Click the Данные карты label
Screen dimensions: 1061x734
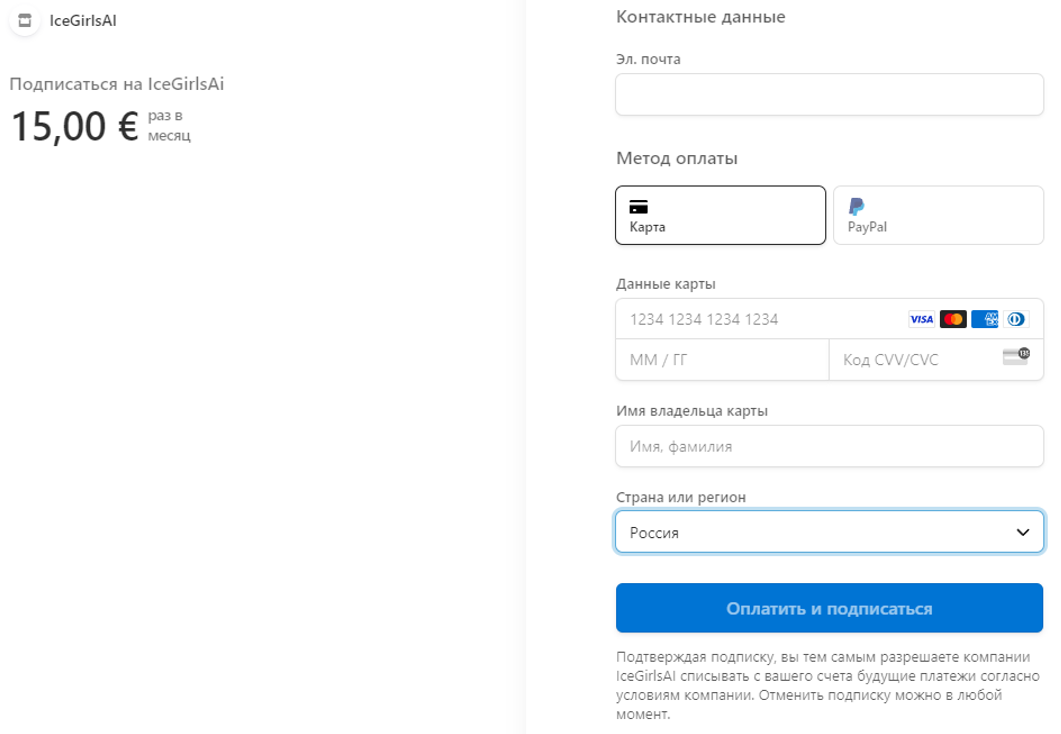click(666, 284)
